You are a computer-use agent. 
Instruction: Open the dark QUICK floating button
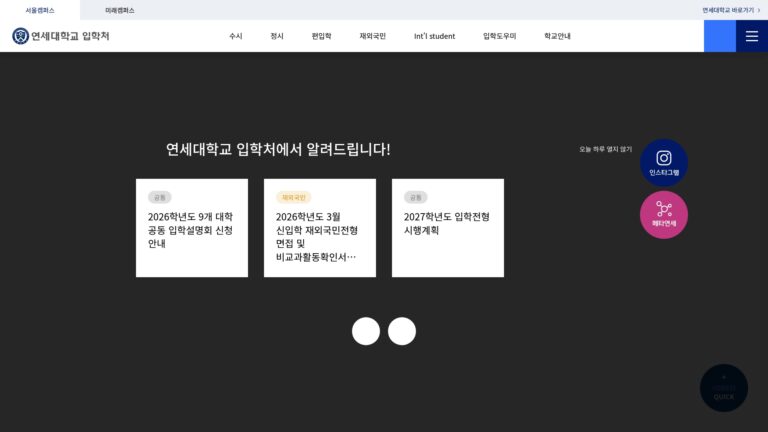click(723, 388)
